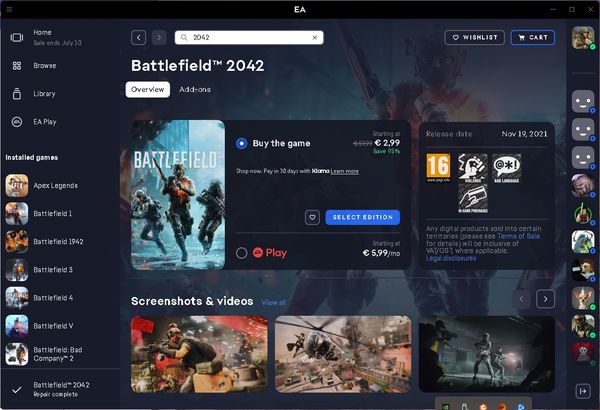
Task: Collapse friends panel with arrow icon
Action: (583, 391)
